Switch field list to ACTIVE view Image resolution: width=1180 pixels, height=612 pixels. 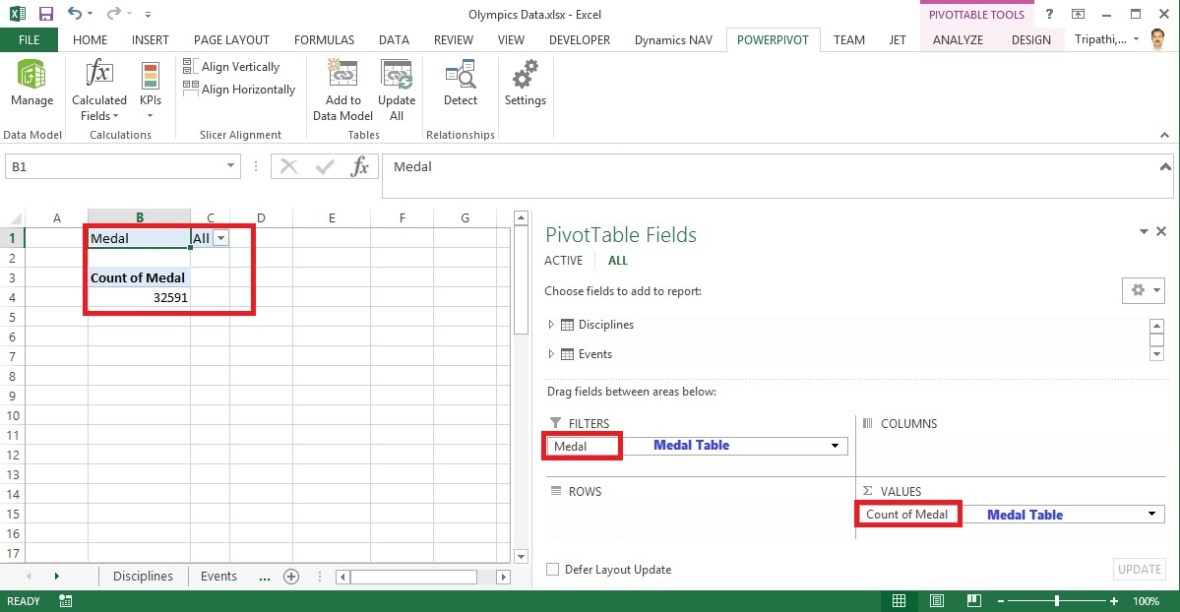[563, 260]
